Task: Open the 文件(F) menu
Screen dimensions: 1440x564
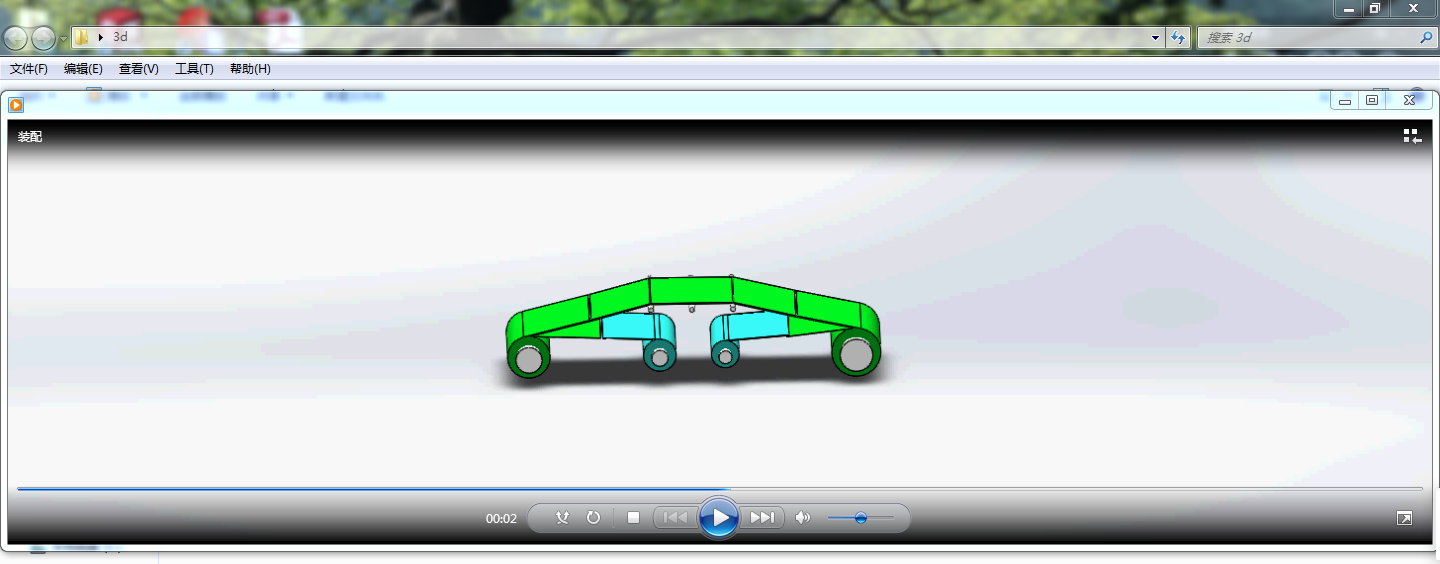Action: coord(29,69)
